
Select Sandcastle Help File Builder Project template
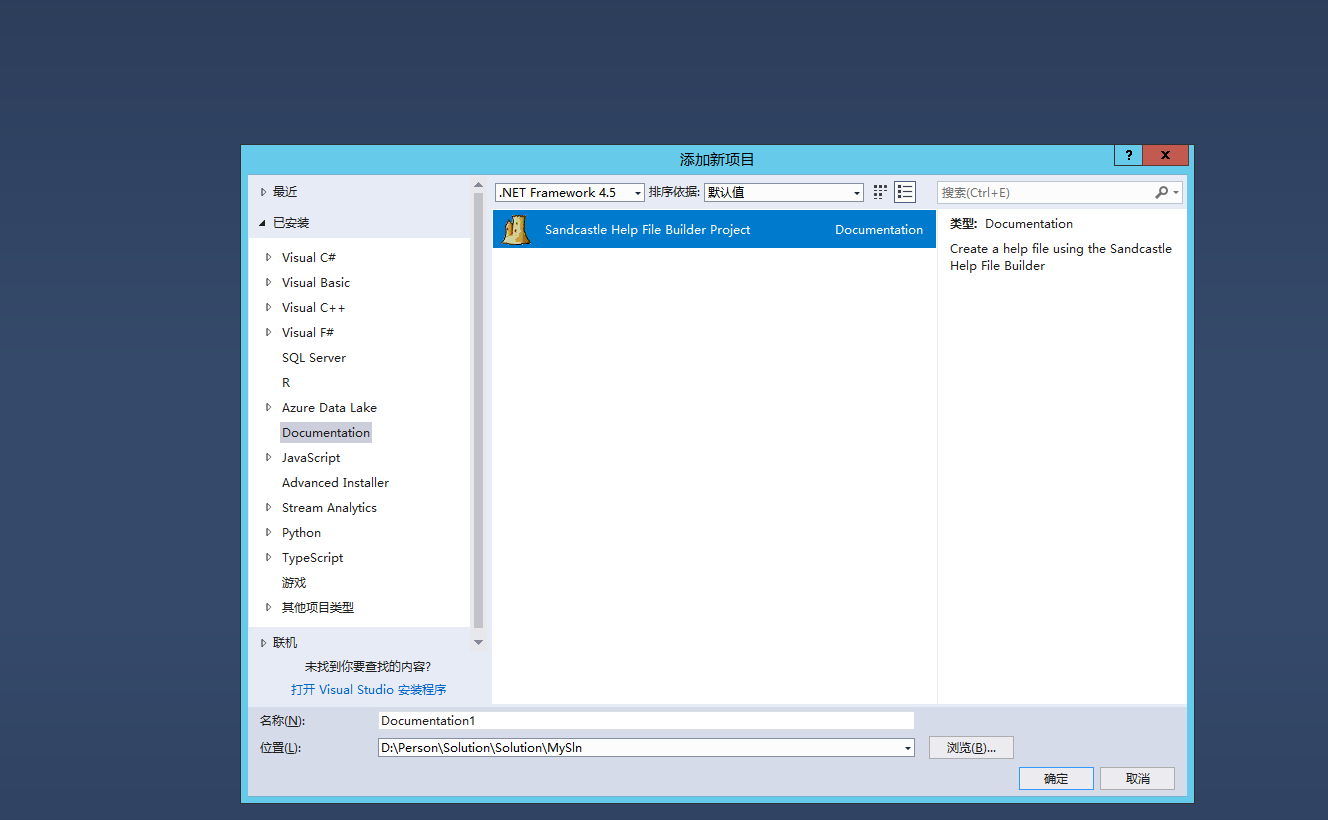point(714,229)
